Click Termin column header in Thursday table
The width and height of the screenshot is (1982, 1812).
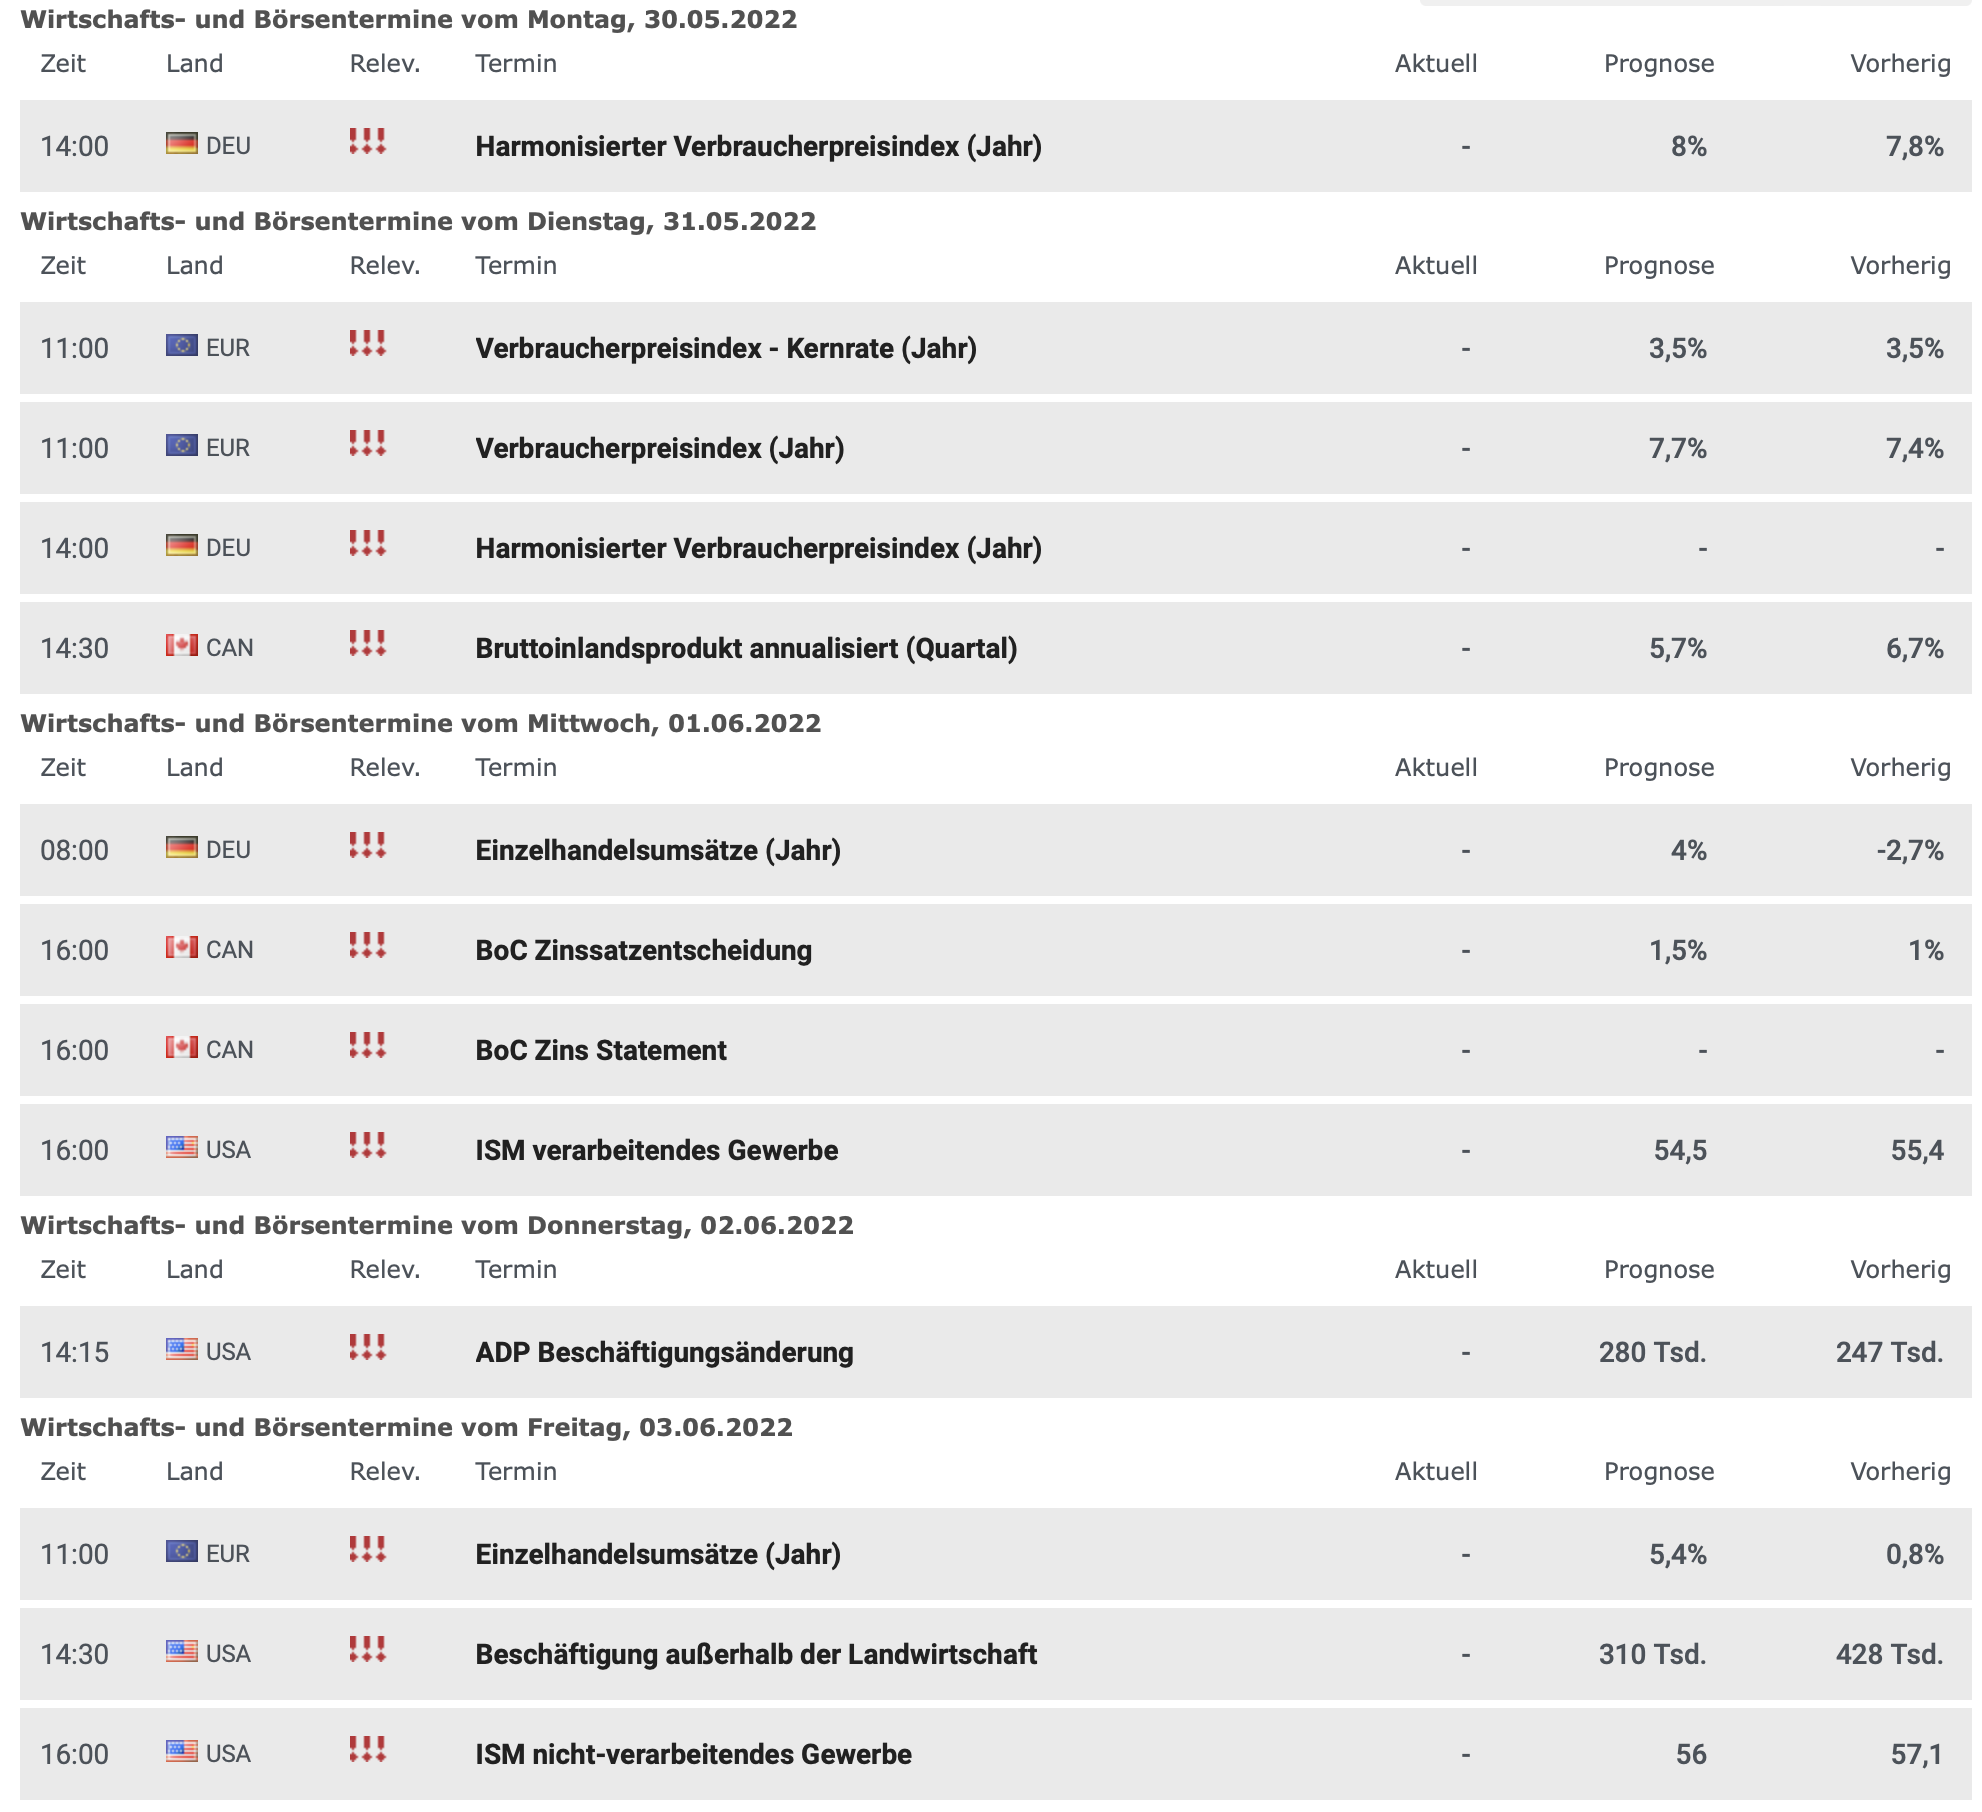click(x=516, y=1270)
